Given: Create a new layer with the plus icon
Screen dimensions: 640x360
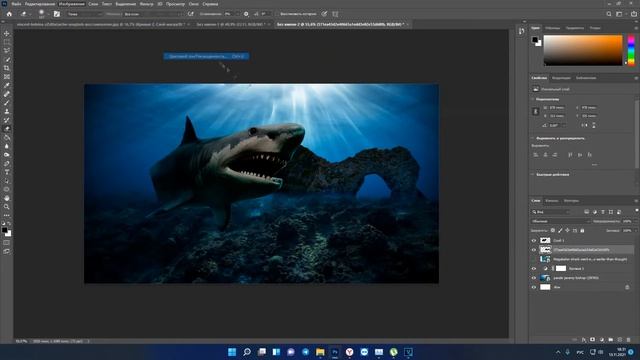Looking at the screenshot, I should pyautogui.click(x=620, y=340).
